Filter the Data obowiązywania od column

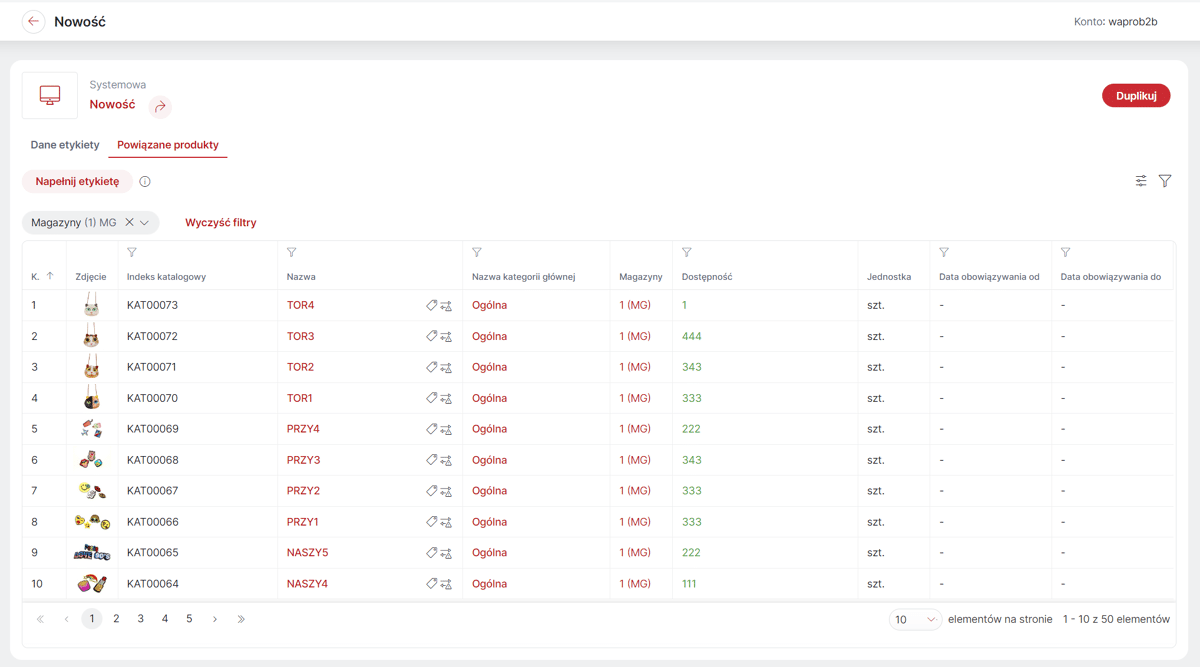click(x=944, y=253)
